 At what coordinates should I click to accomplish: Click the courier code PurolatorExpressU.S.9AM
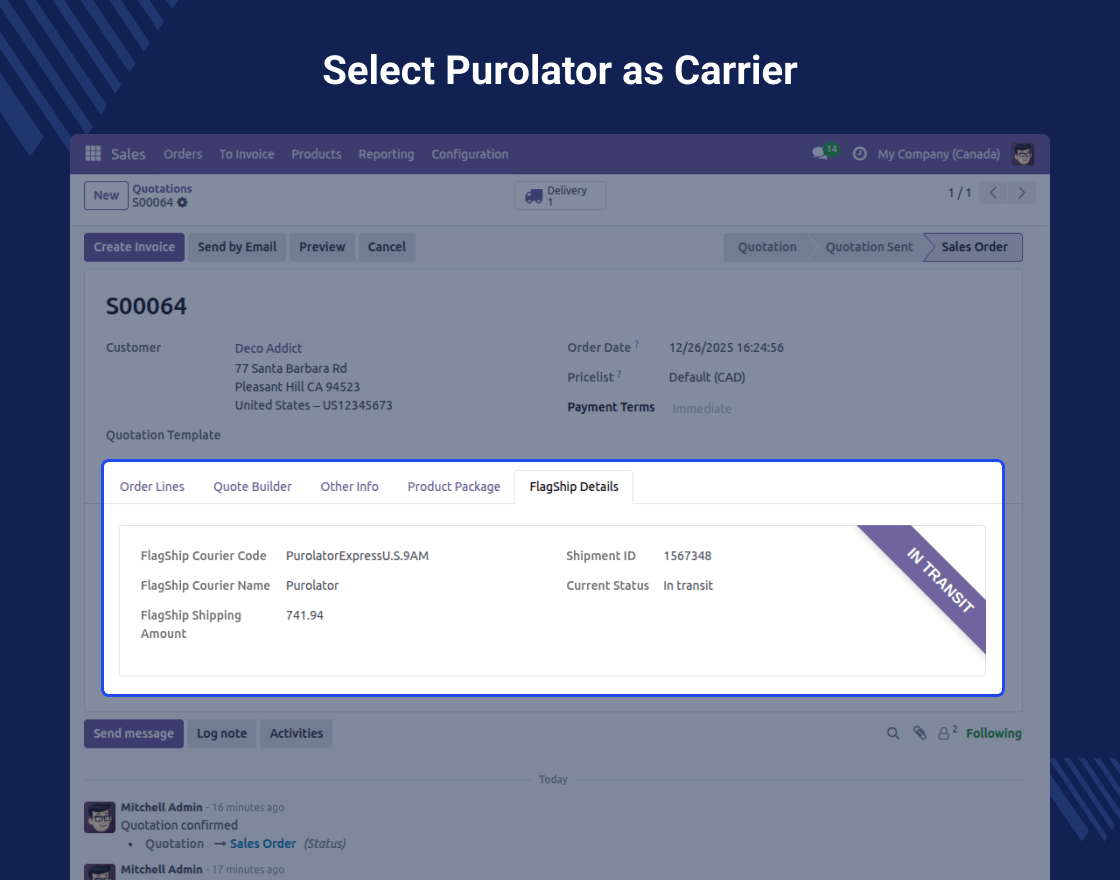(x=357, y=556)
